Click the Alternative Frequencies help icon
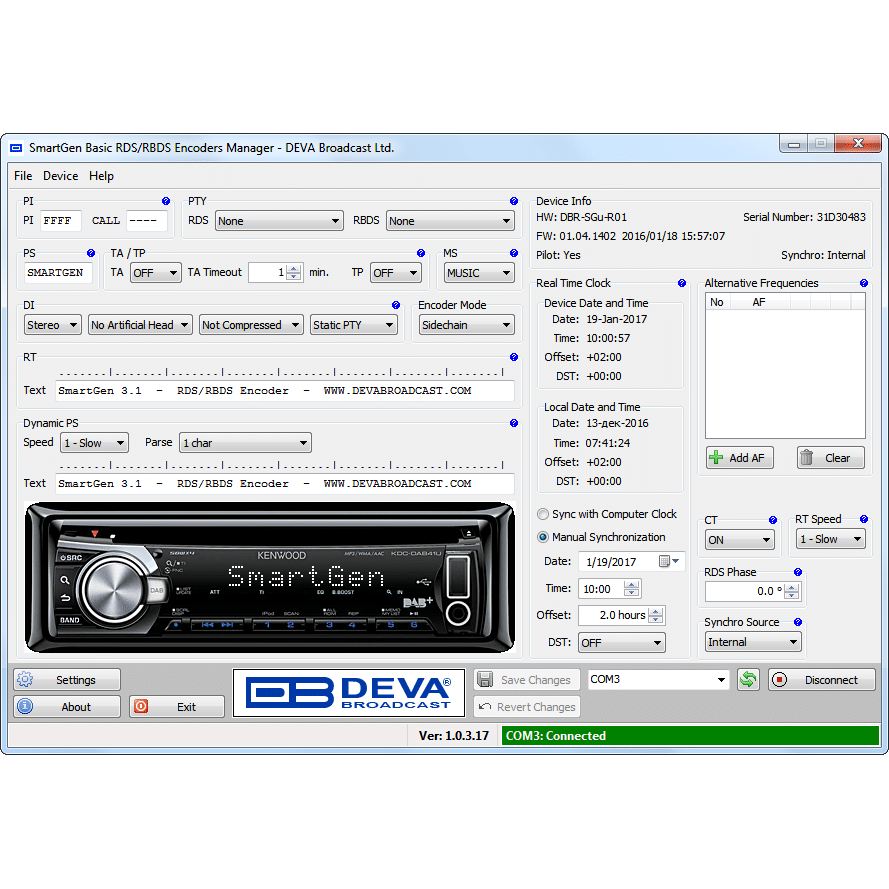Viewport: 889px width, 889px height. pos(863,283)
